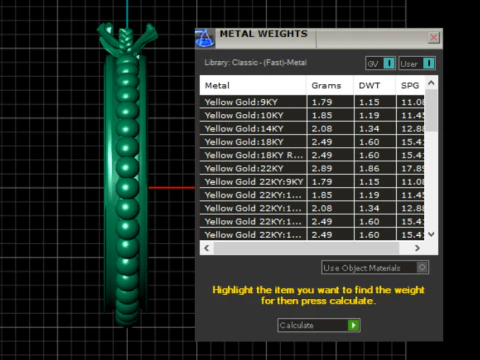Click the horizontal scroll right arrow
The height and width of the screenshot is (360, 480).
[x=417, y=248]
